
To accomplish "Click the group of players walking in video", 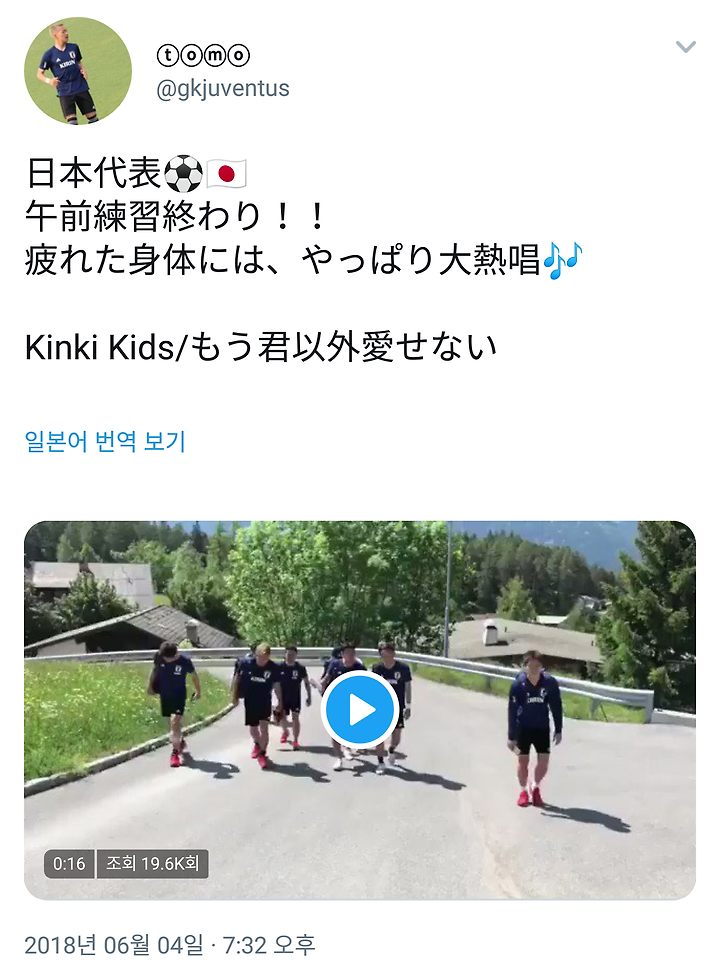I will click(279, 704).
